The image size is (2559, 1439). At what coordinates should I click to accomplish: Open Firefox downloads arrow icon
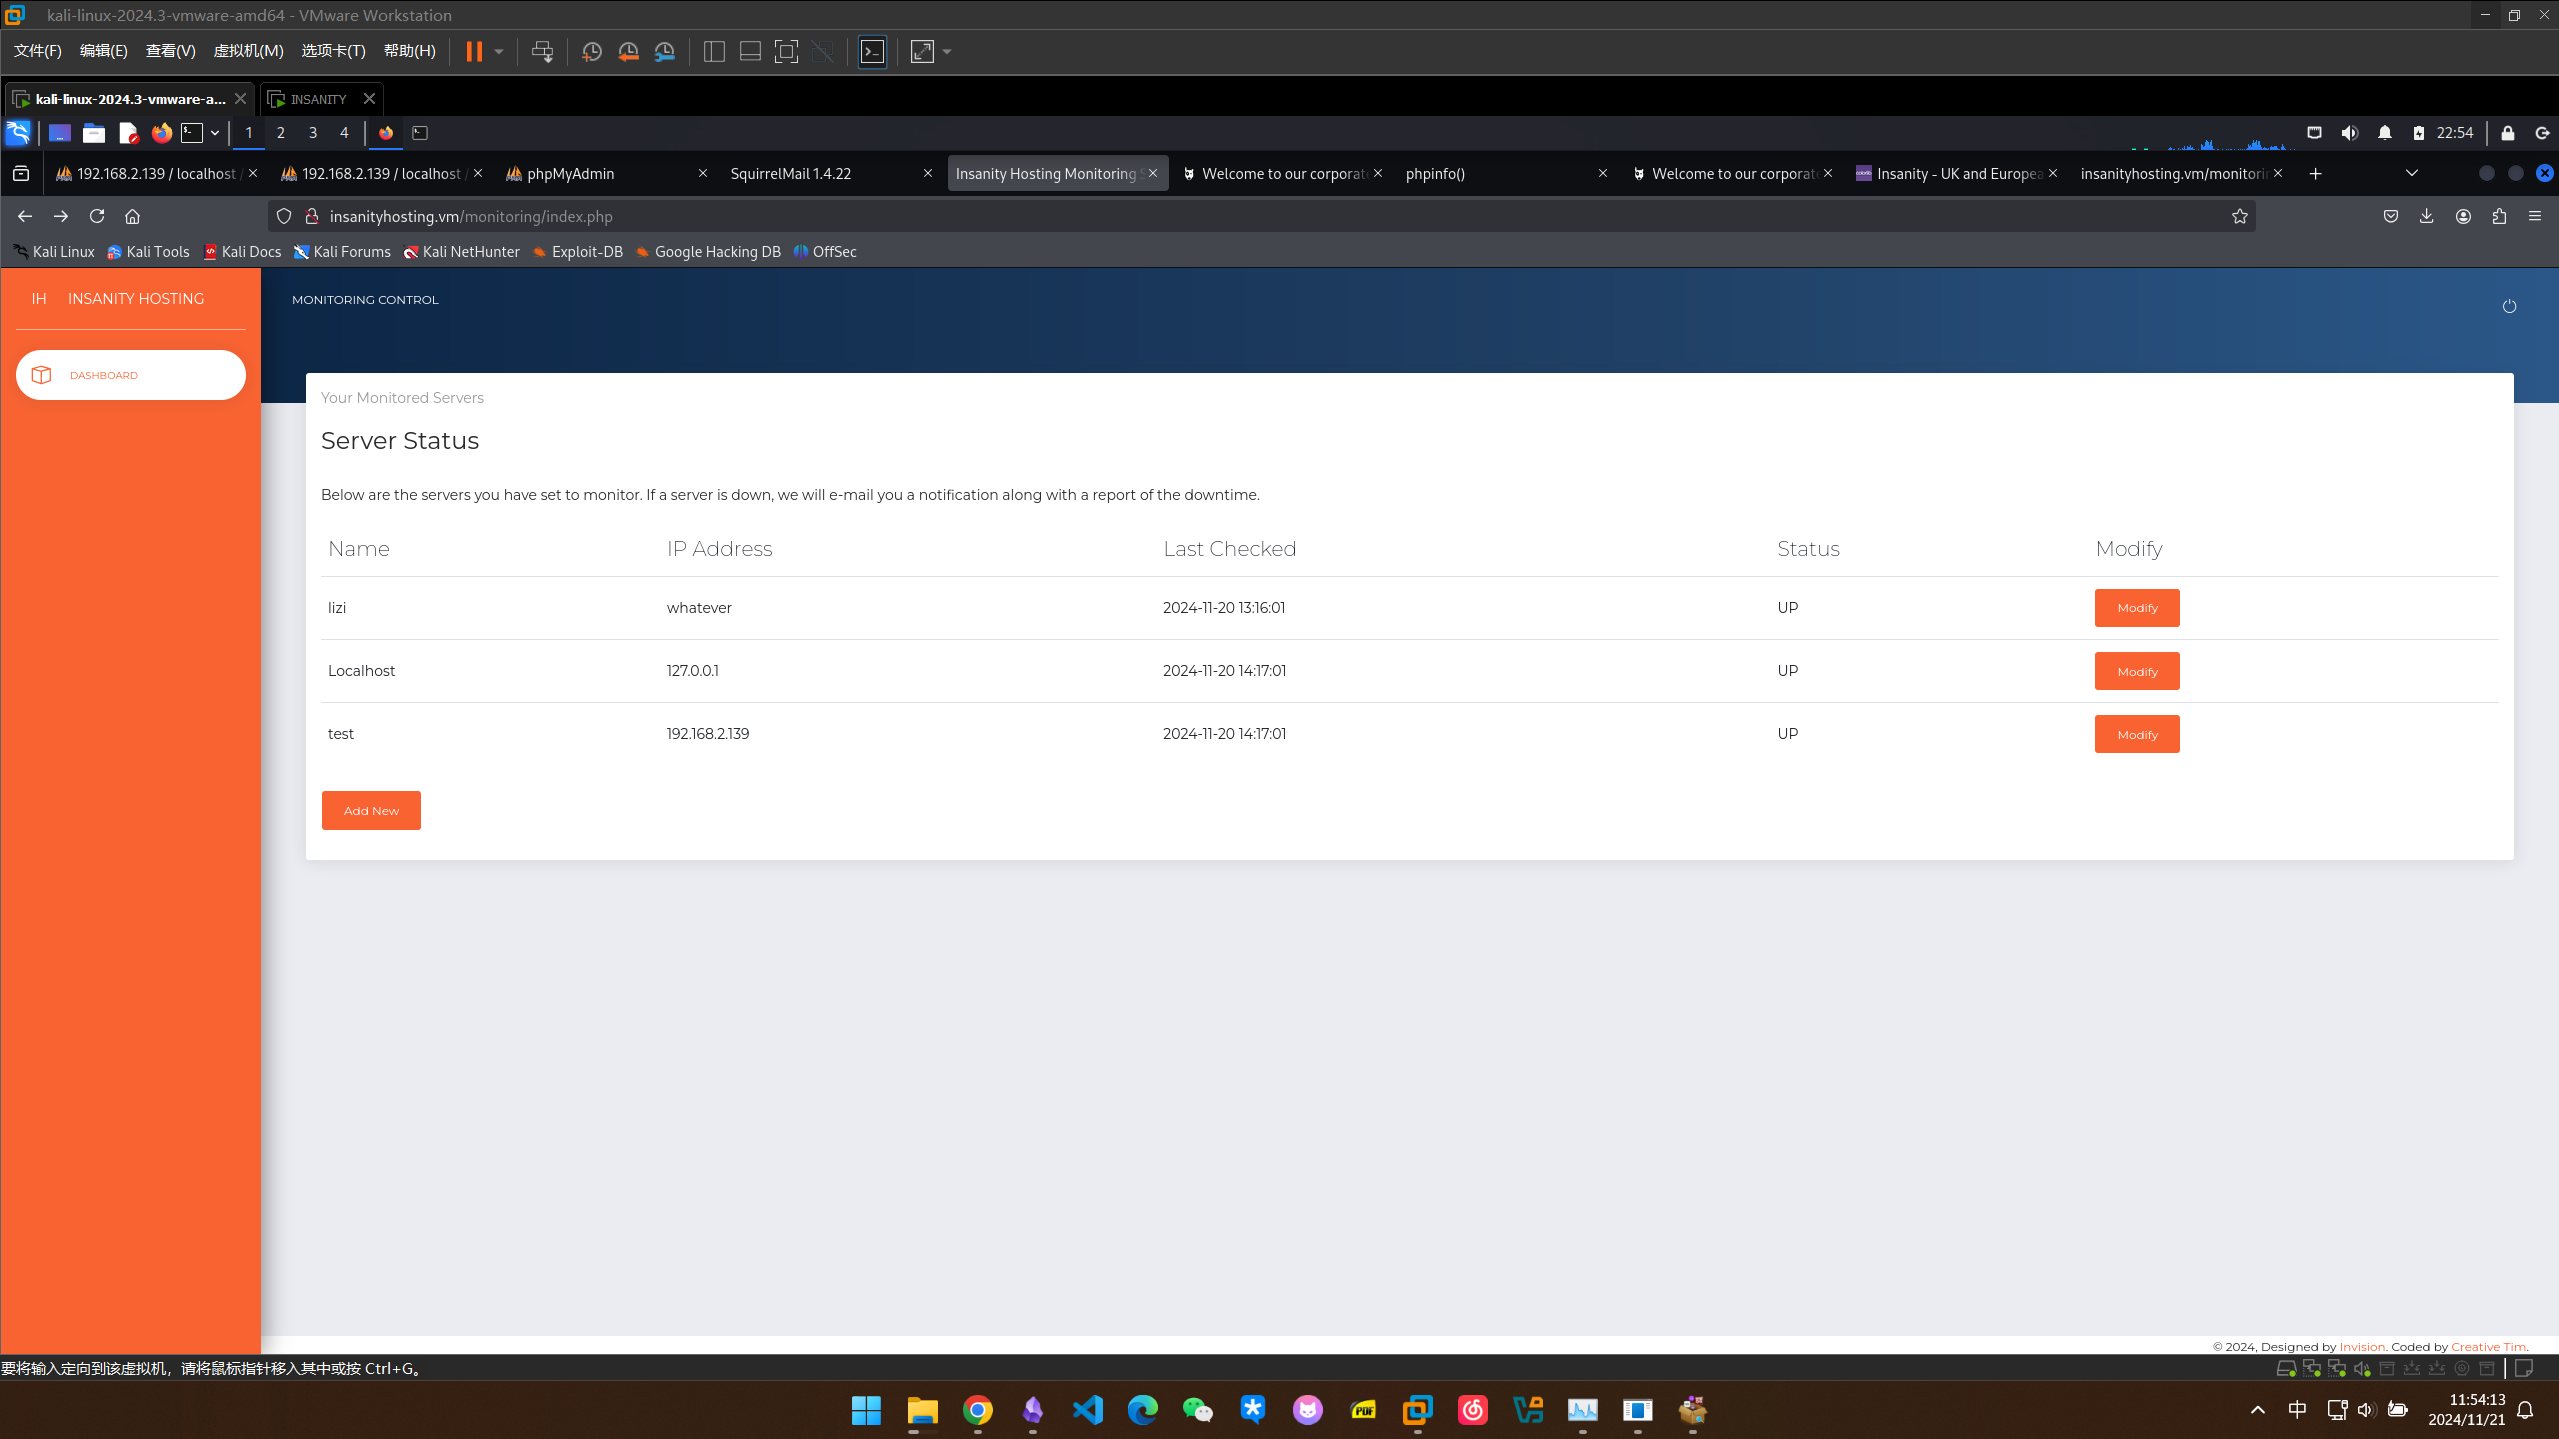(x=2426, y=216)
